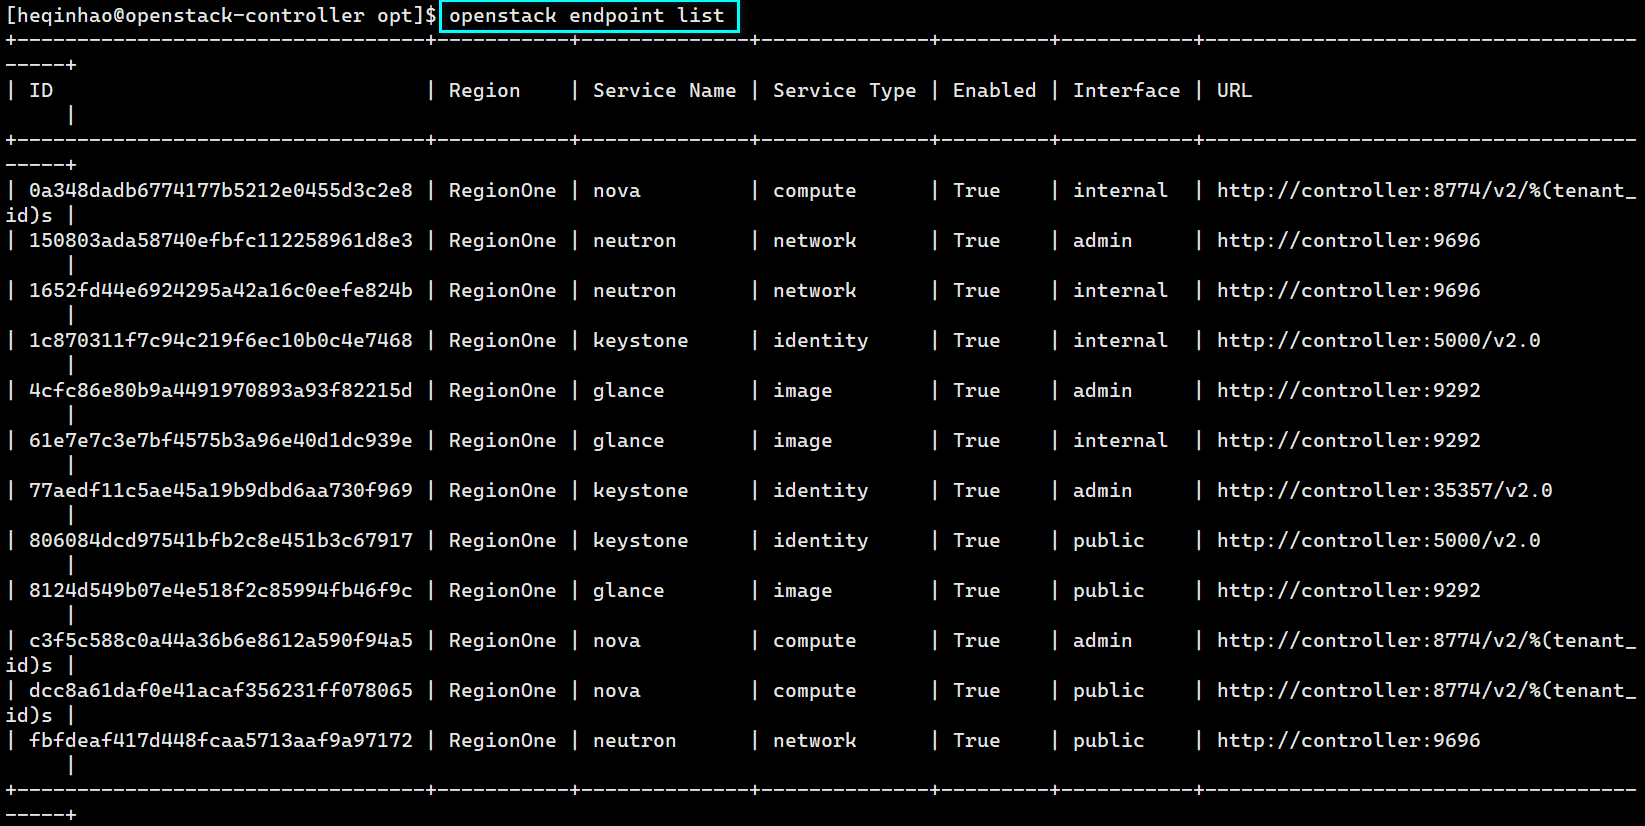
Task: Click 'identity' type in the 77aedf11 row
Action: coord(820,491)
